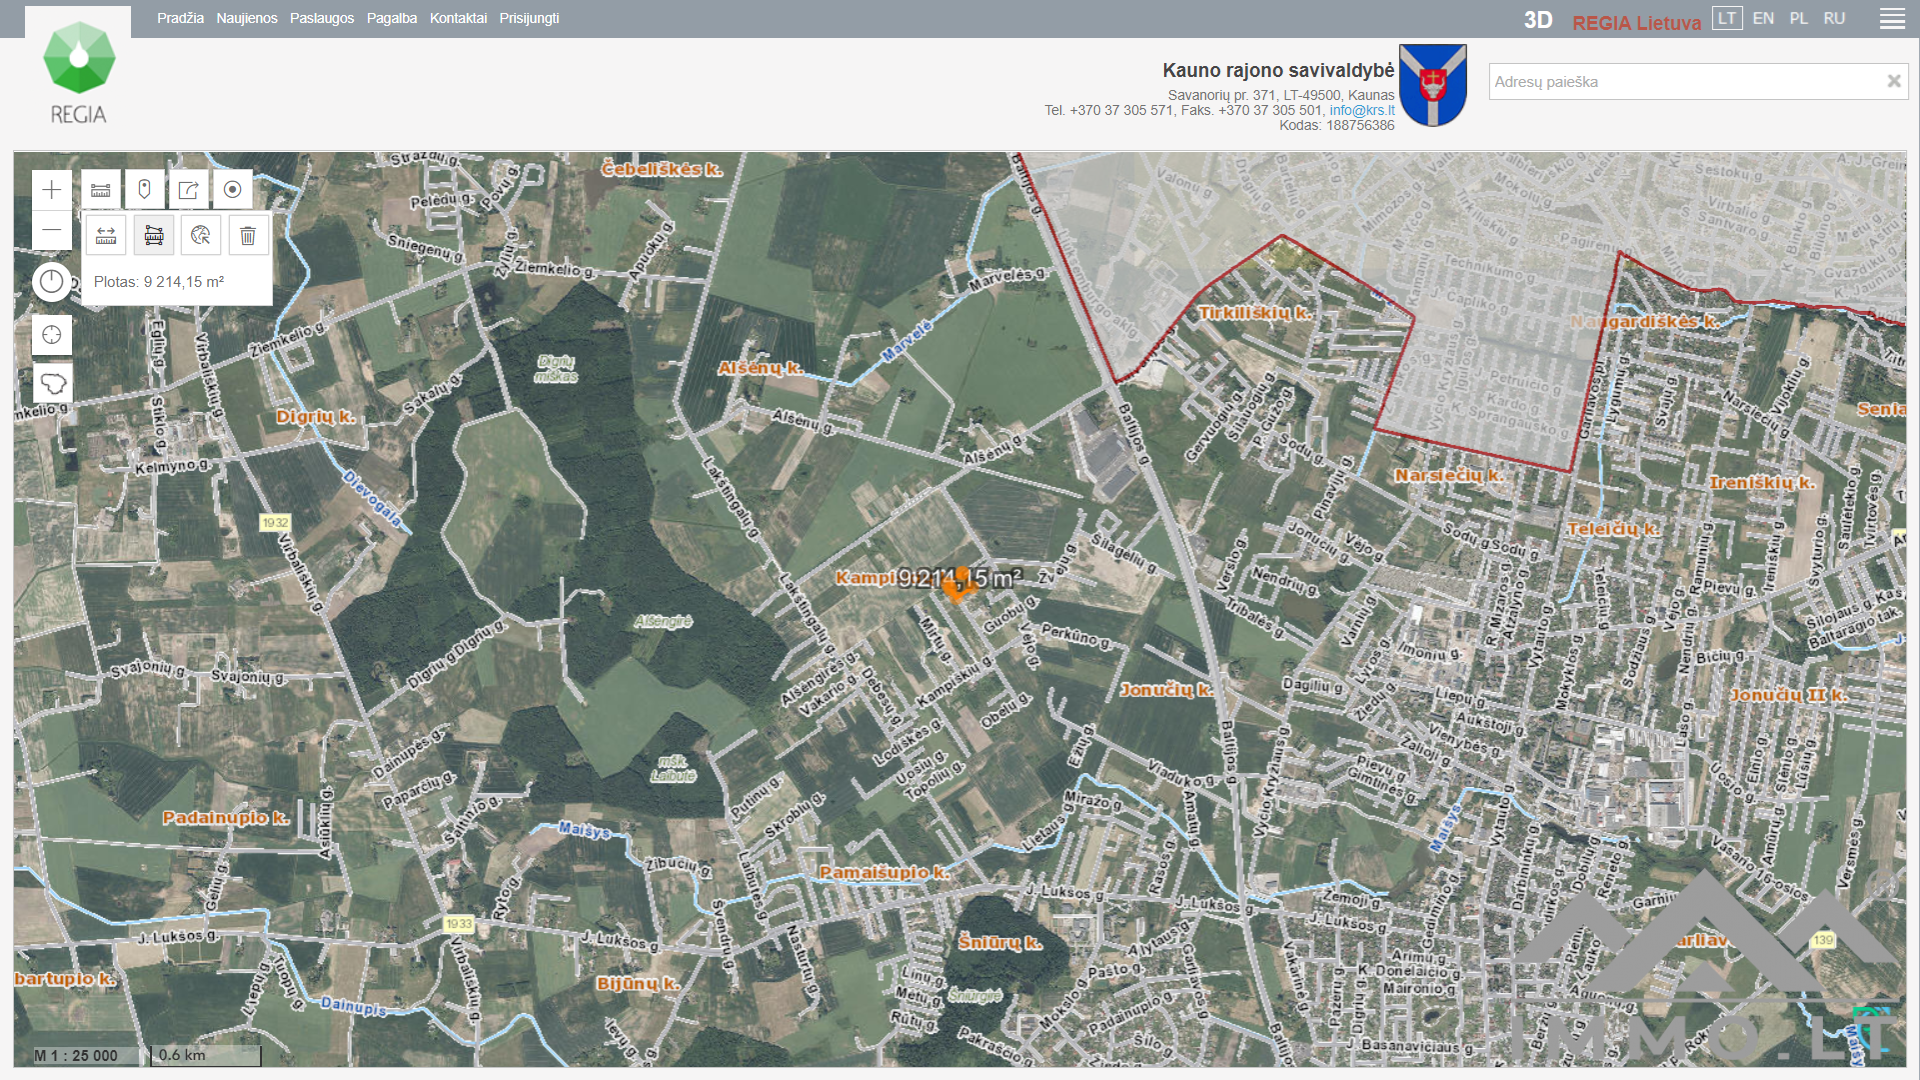Click the info@krs.lt email link
The width and height of the screenshot is (1920, 1080).
click(x=1362, y=110)
